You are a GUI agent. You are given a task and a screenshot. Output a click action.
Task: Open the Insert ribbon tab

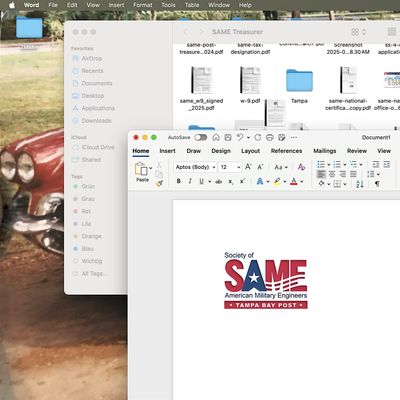167,151
